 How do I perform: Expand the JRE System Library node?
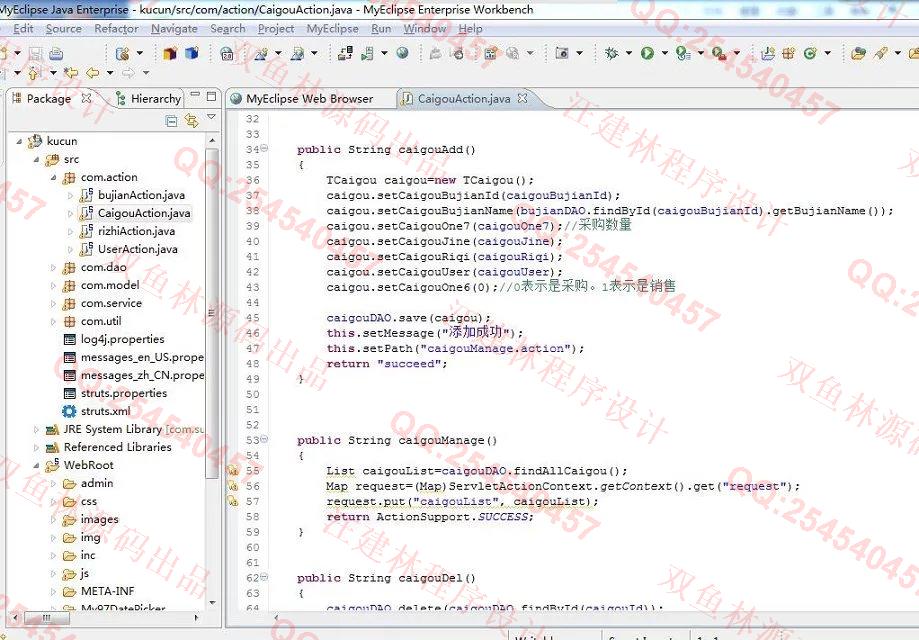36,430
